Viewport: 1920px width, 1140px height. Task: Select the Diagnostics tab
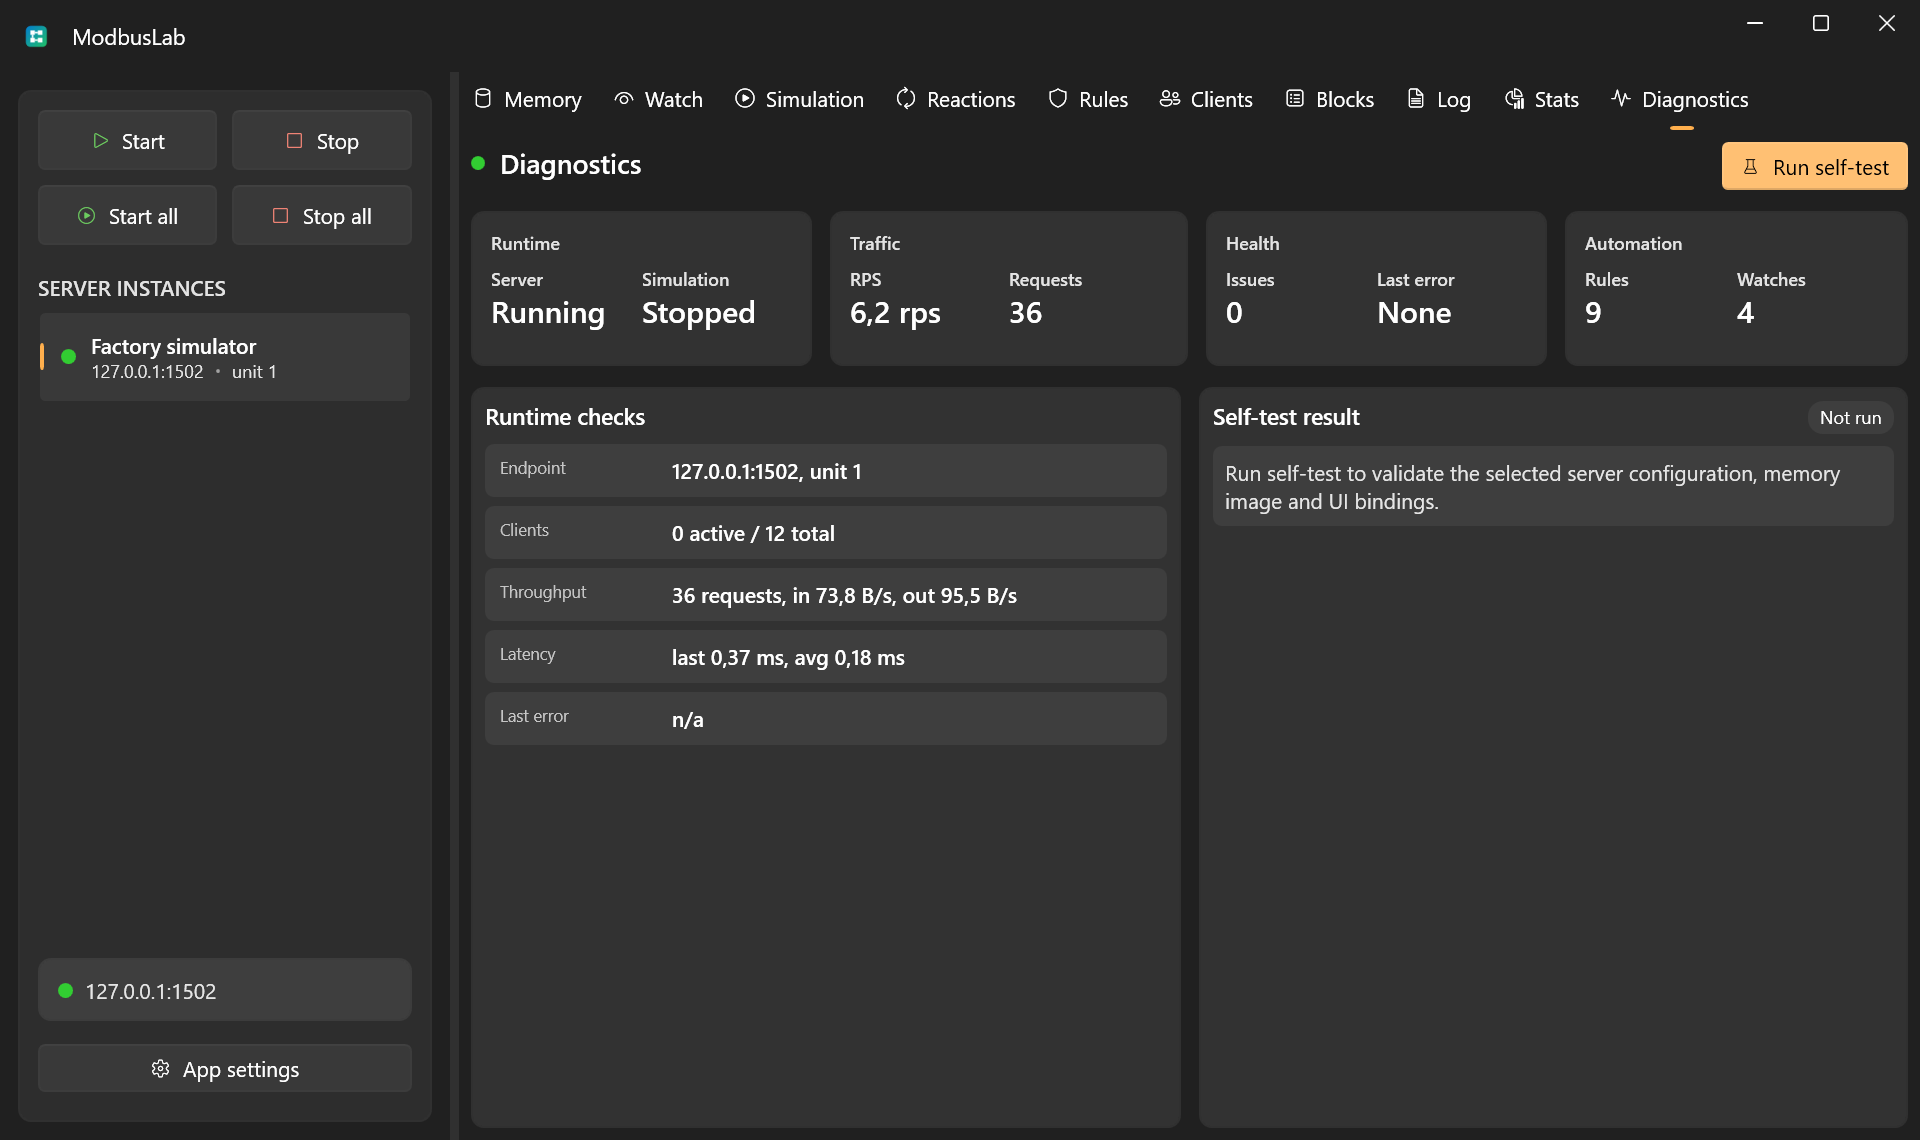(x=1680, y=99)
